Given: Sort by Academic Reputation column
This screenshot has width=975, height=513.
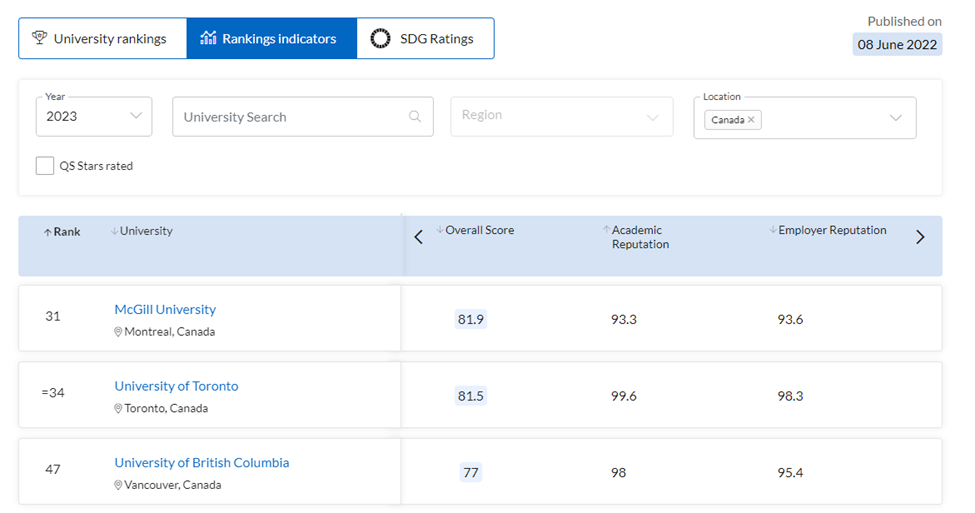Looking at the screenshot, I should [x=636, y=237].
